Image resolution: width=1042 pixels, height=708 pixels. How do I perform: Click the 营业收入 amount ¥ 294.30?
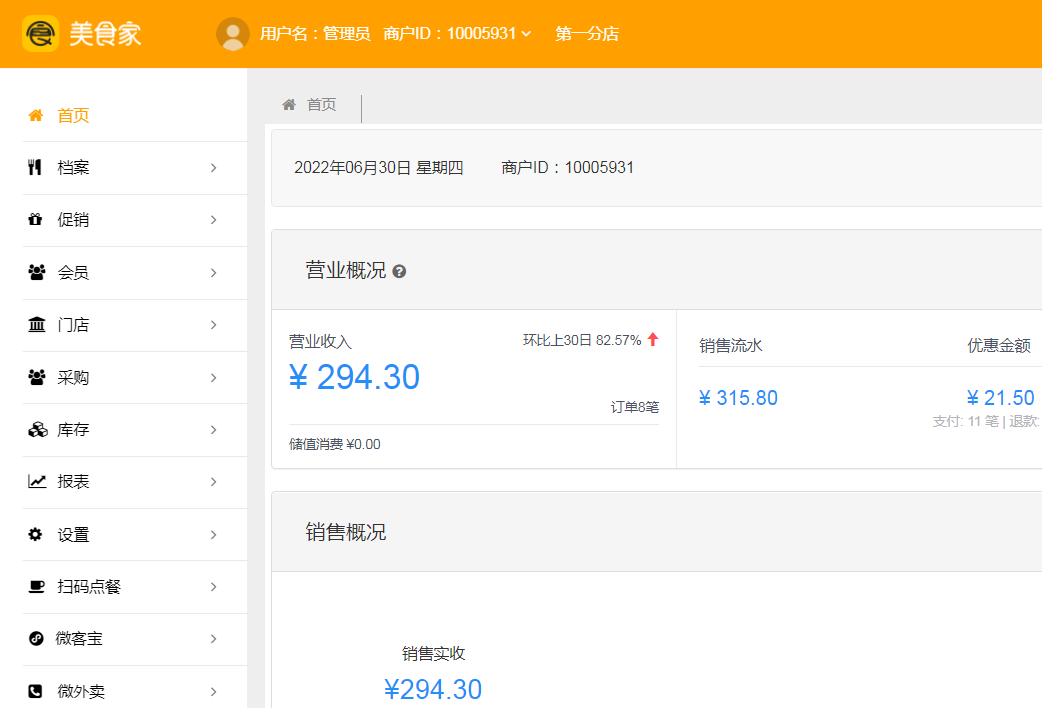(355, 377)
